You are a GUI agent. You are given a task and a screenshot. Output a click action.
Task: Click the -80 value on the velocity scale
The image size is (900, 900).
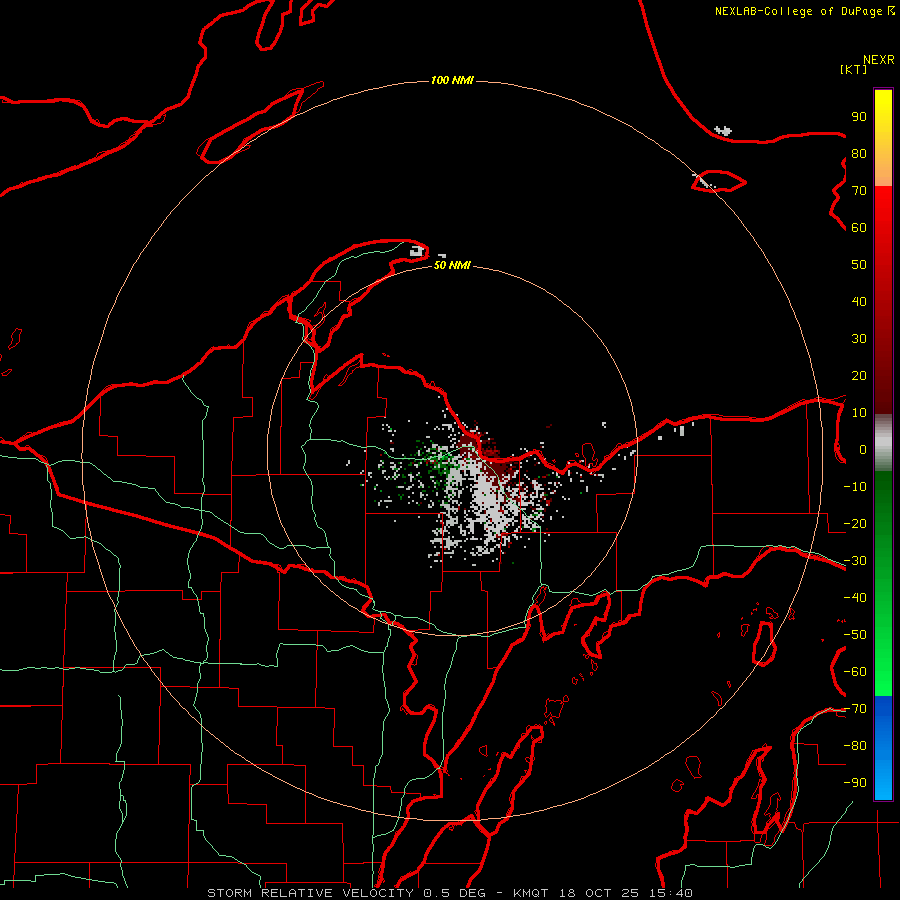tap(855, 746)
